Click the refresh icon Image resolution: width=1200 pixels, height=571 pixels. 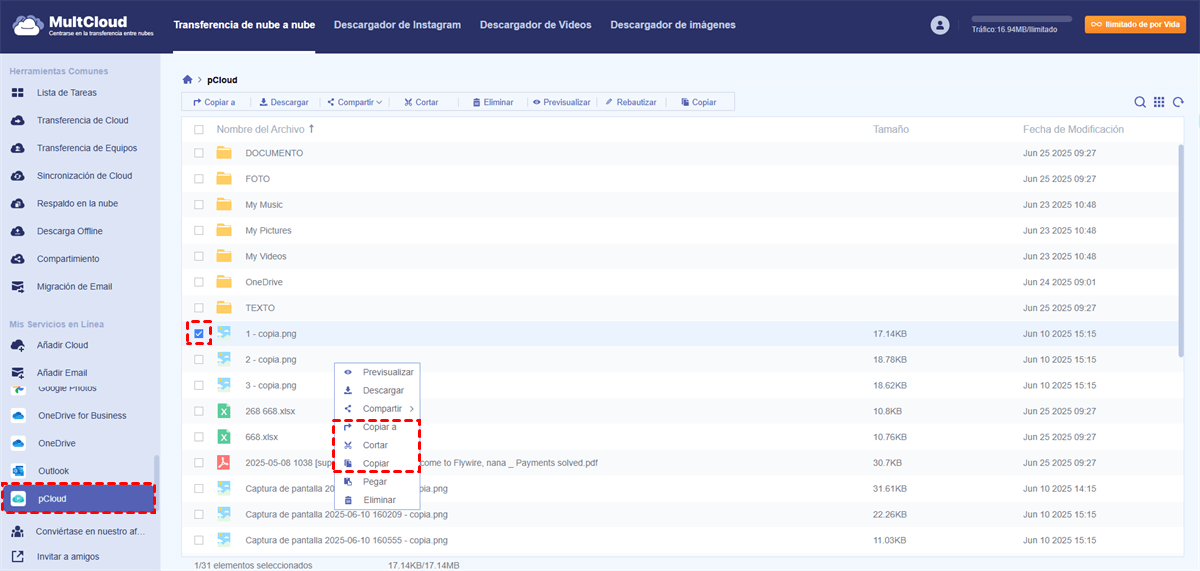click(1178, 102)
